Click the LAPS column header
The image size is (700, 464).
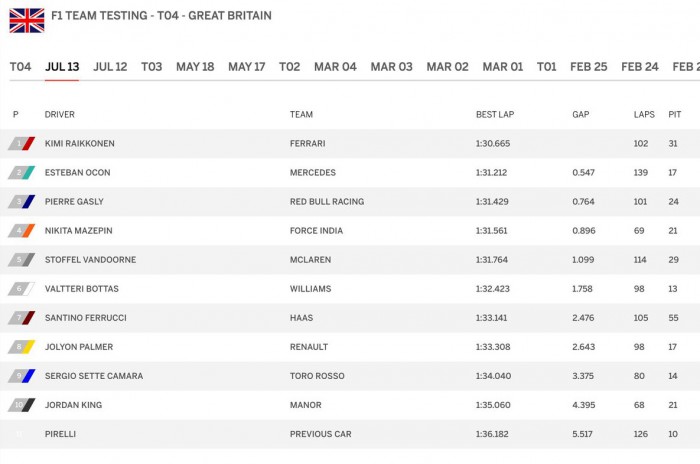point(644,115)
